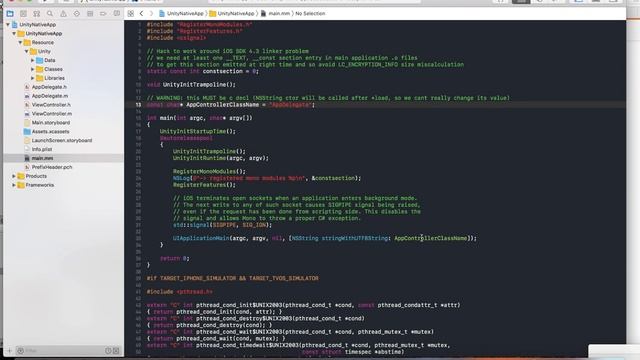Open the related items grid menu
640x360 pixels.
tap(131, 13)
